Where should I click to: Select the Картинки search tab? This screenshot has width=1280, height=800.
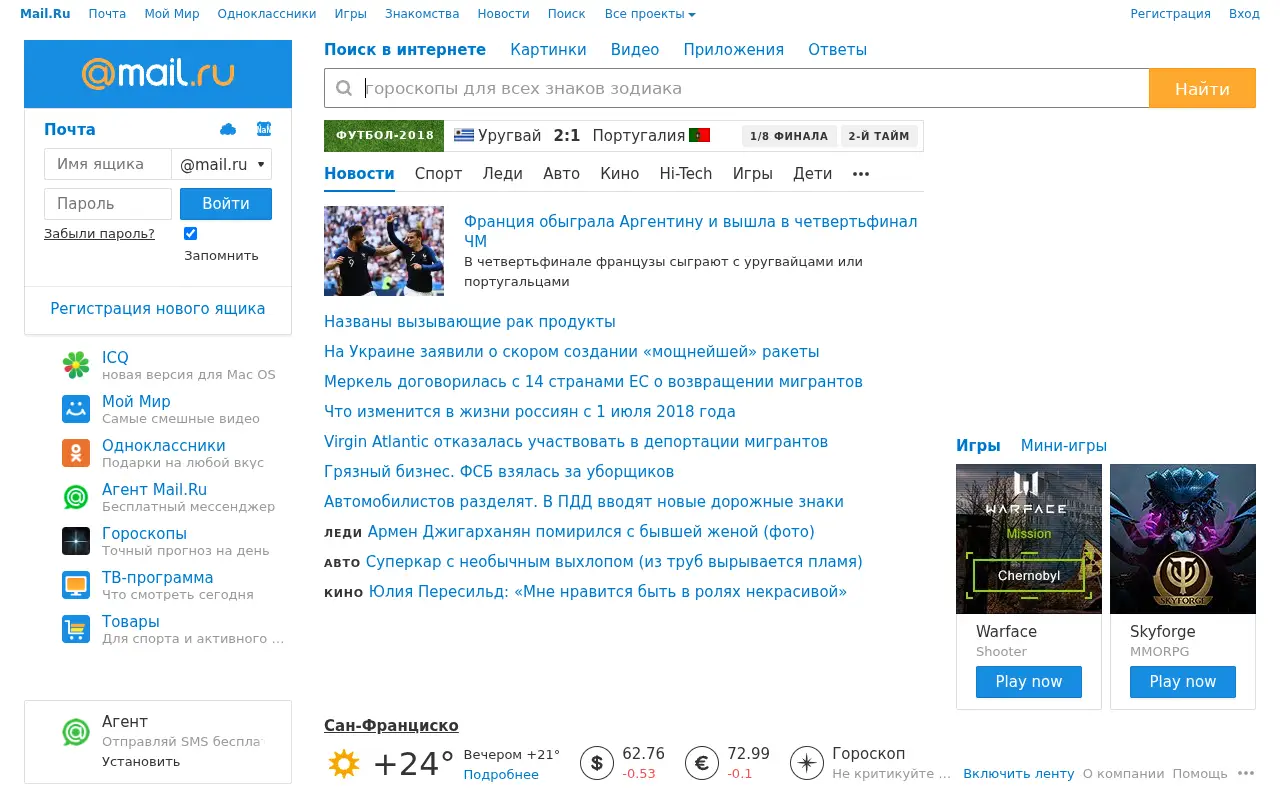pos(549,50)
